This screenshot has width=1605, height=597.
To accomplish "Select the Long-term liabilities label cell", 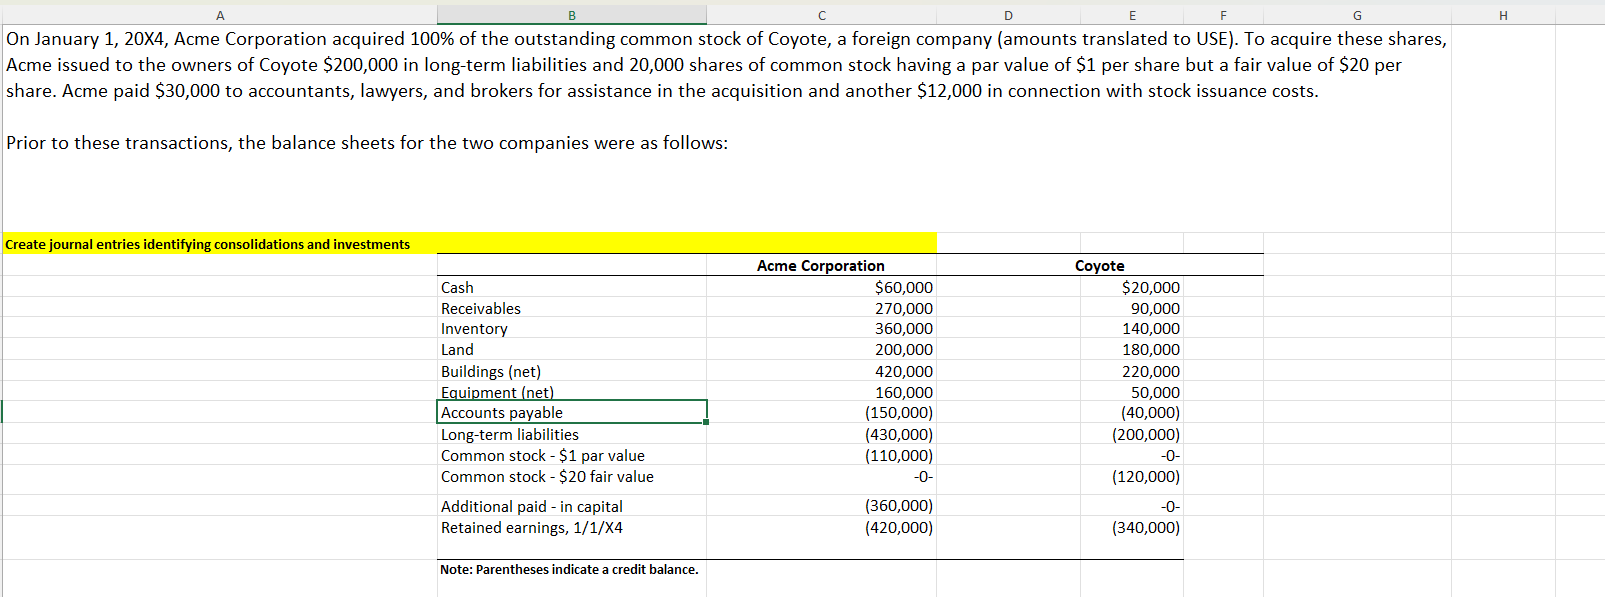I will [572, 434].
